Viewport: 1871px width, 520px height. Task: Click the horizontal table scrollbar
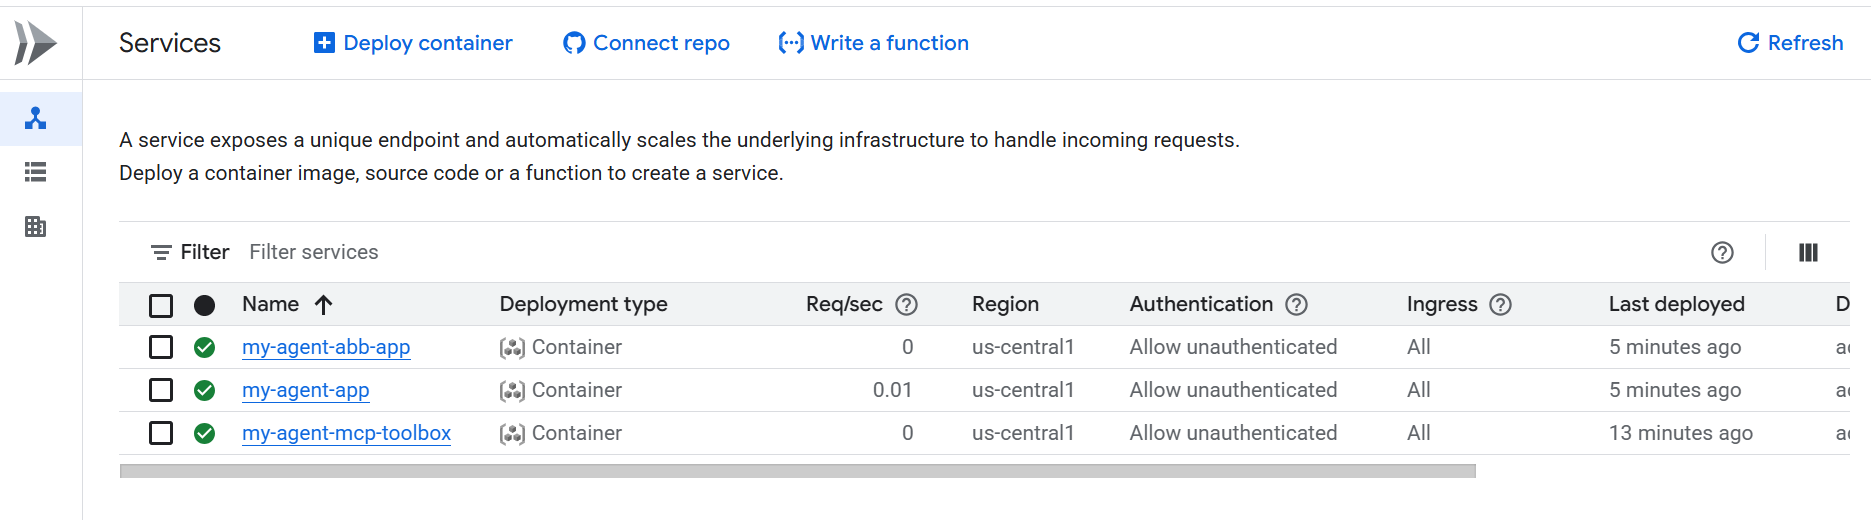pos(797,471)
